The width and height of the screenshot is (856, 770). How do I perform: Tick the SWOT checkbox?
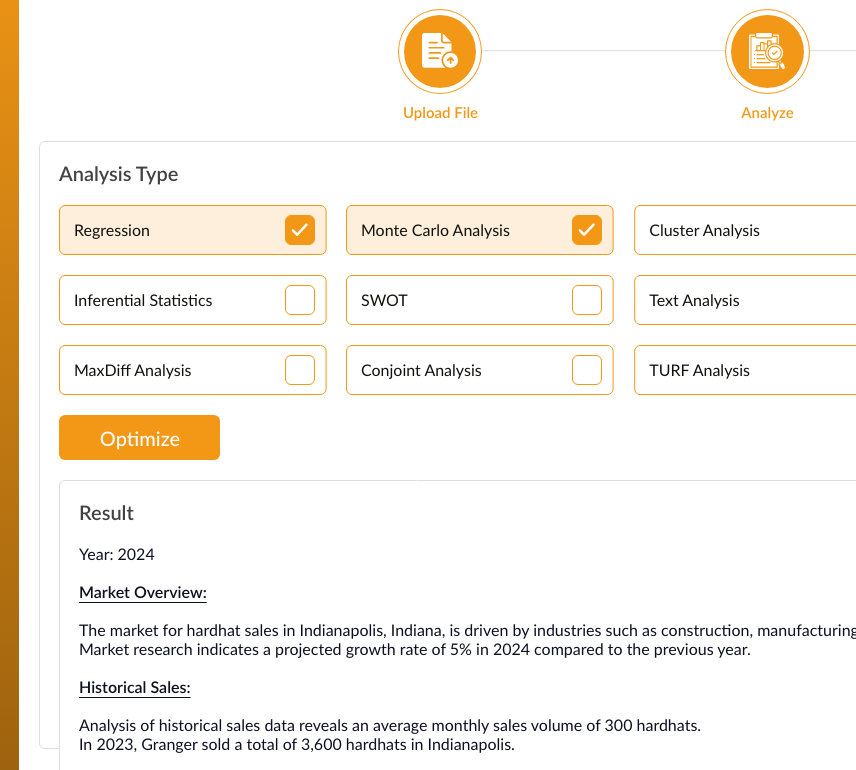pos(587,300)
